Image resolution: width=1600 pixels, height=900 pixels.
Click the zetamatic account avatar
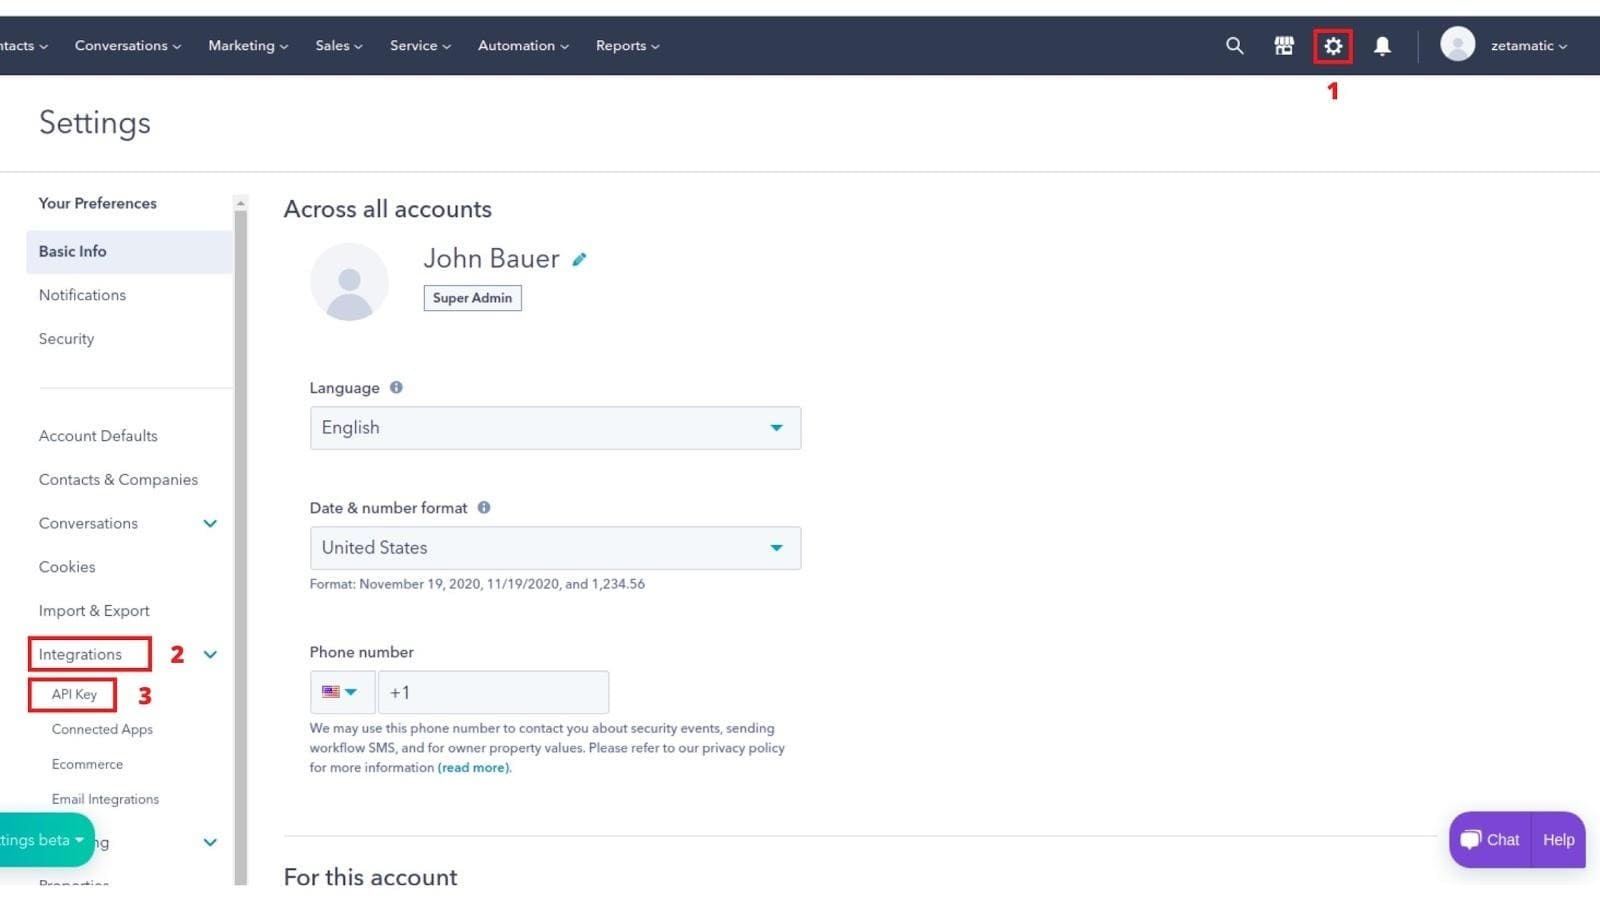click(1457, 45)
